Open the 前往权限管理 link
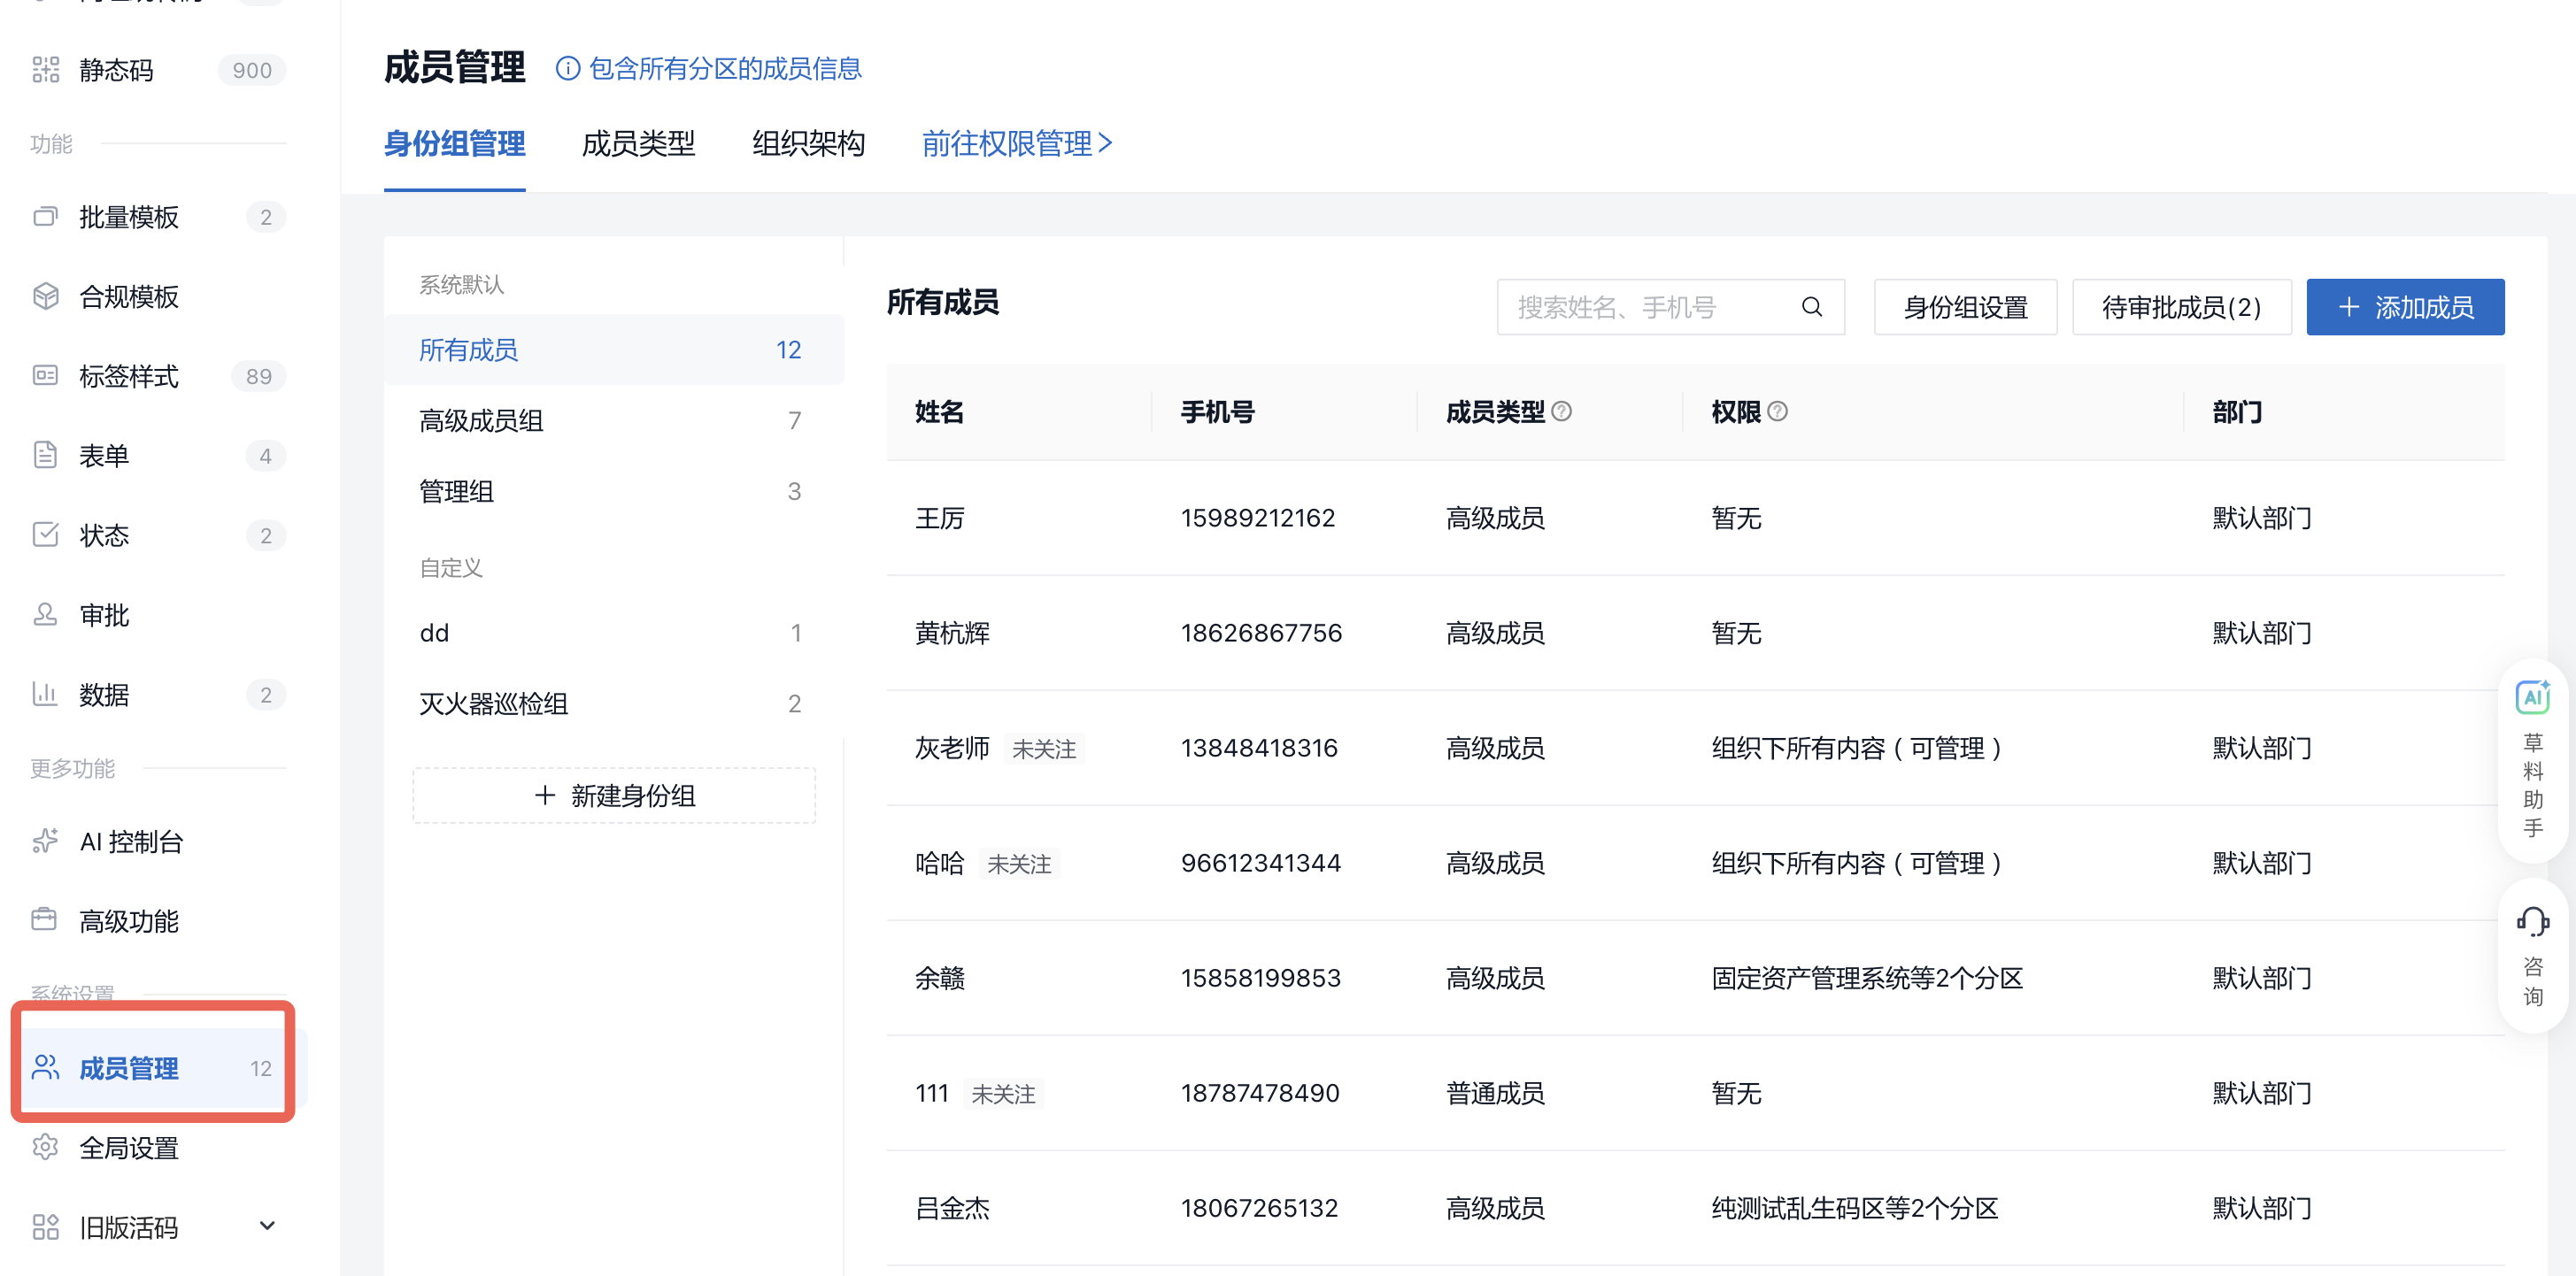 1017,144
